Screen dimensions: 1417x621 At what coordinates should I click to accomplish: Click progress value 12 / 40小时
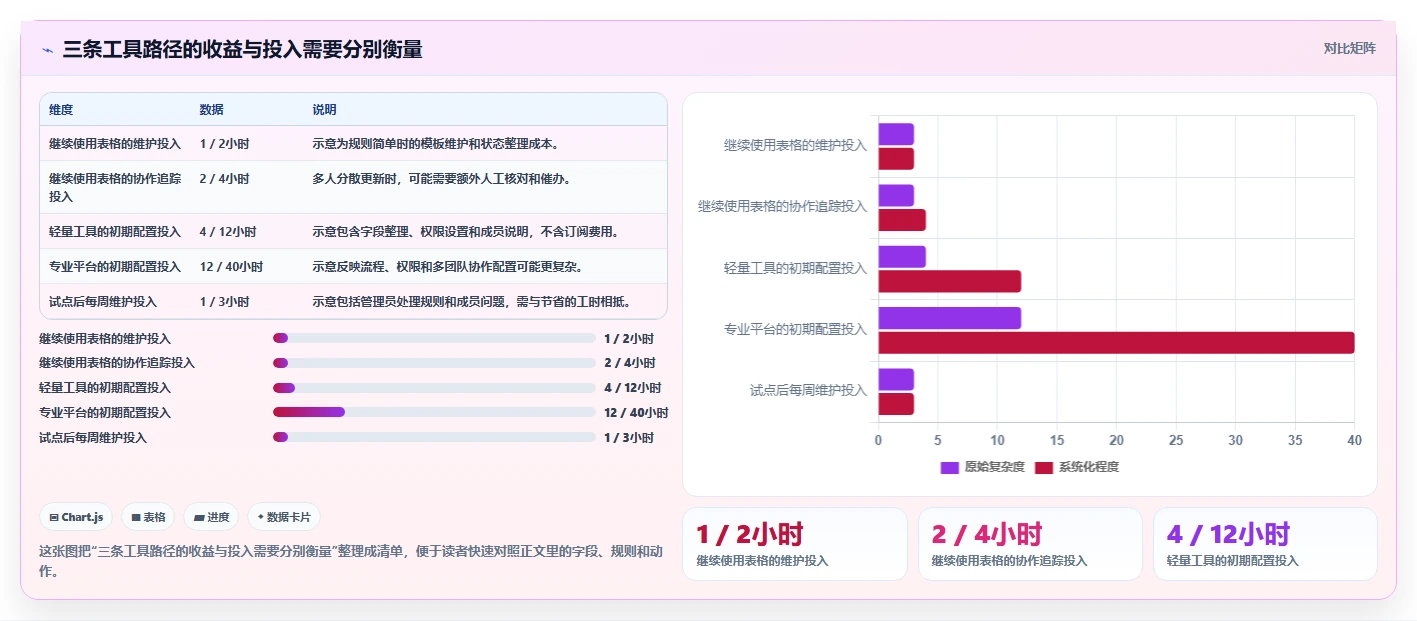click(636, 412)
